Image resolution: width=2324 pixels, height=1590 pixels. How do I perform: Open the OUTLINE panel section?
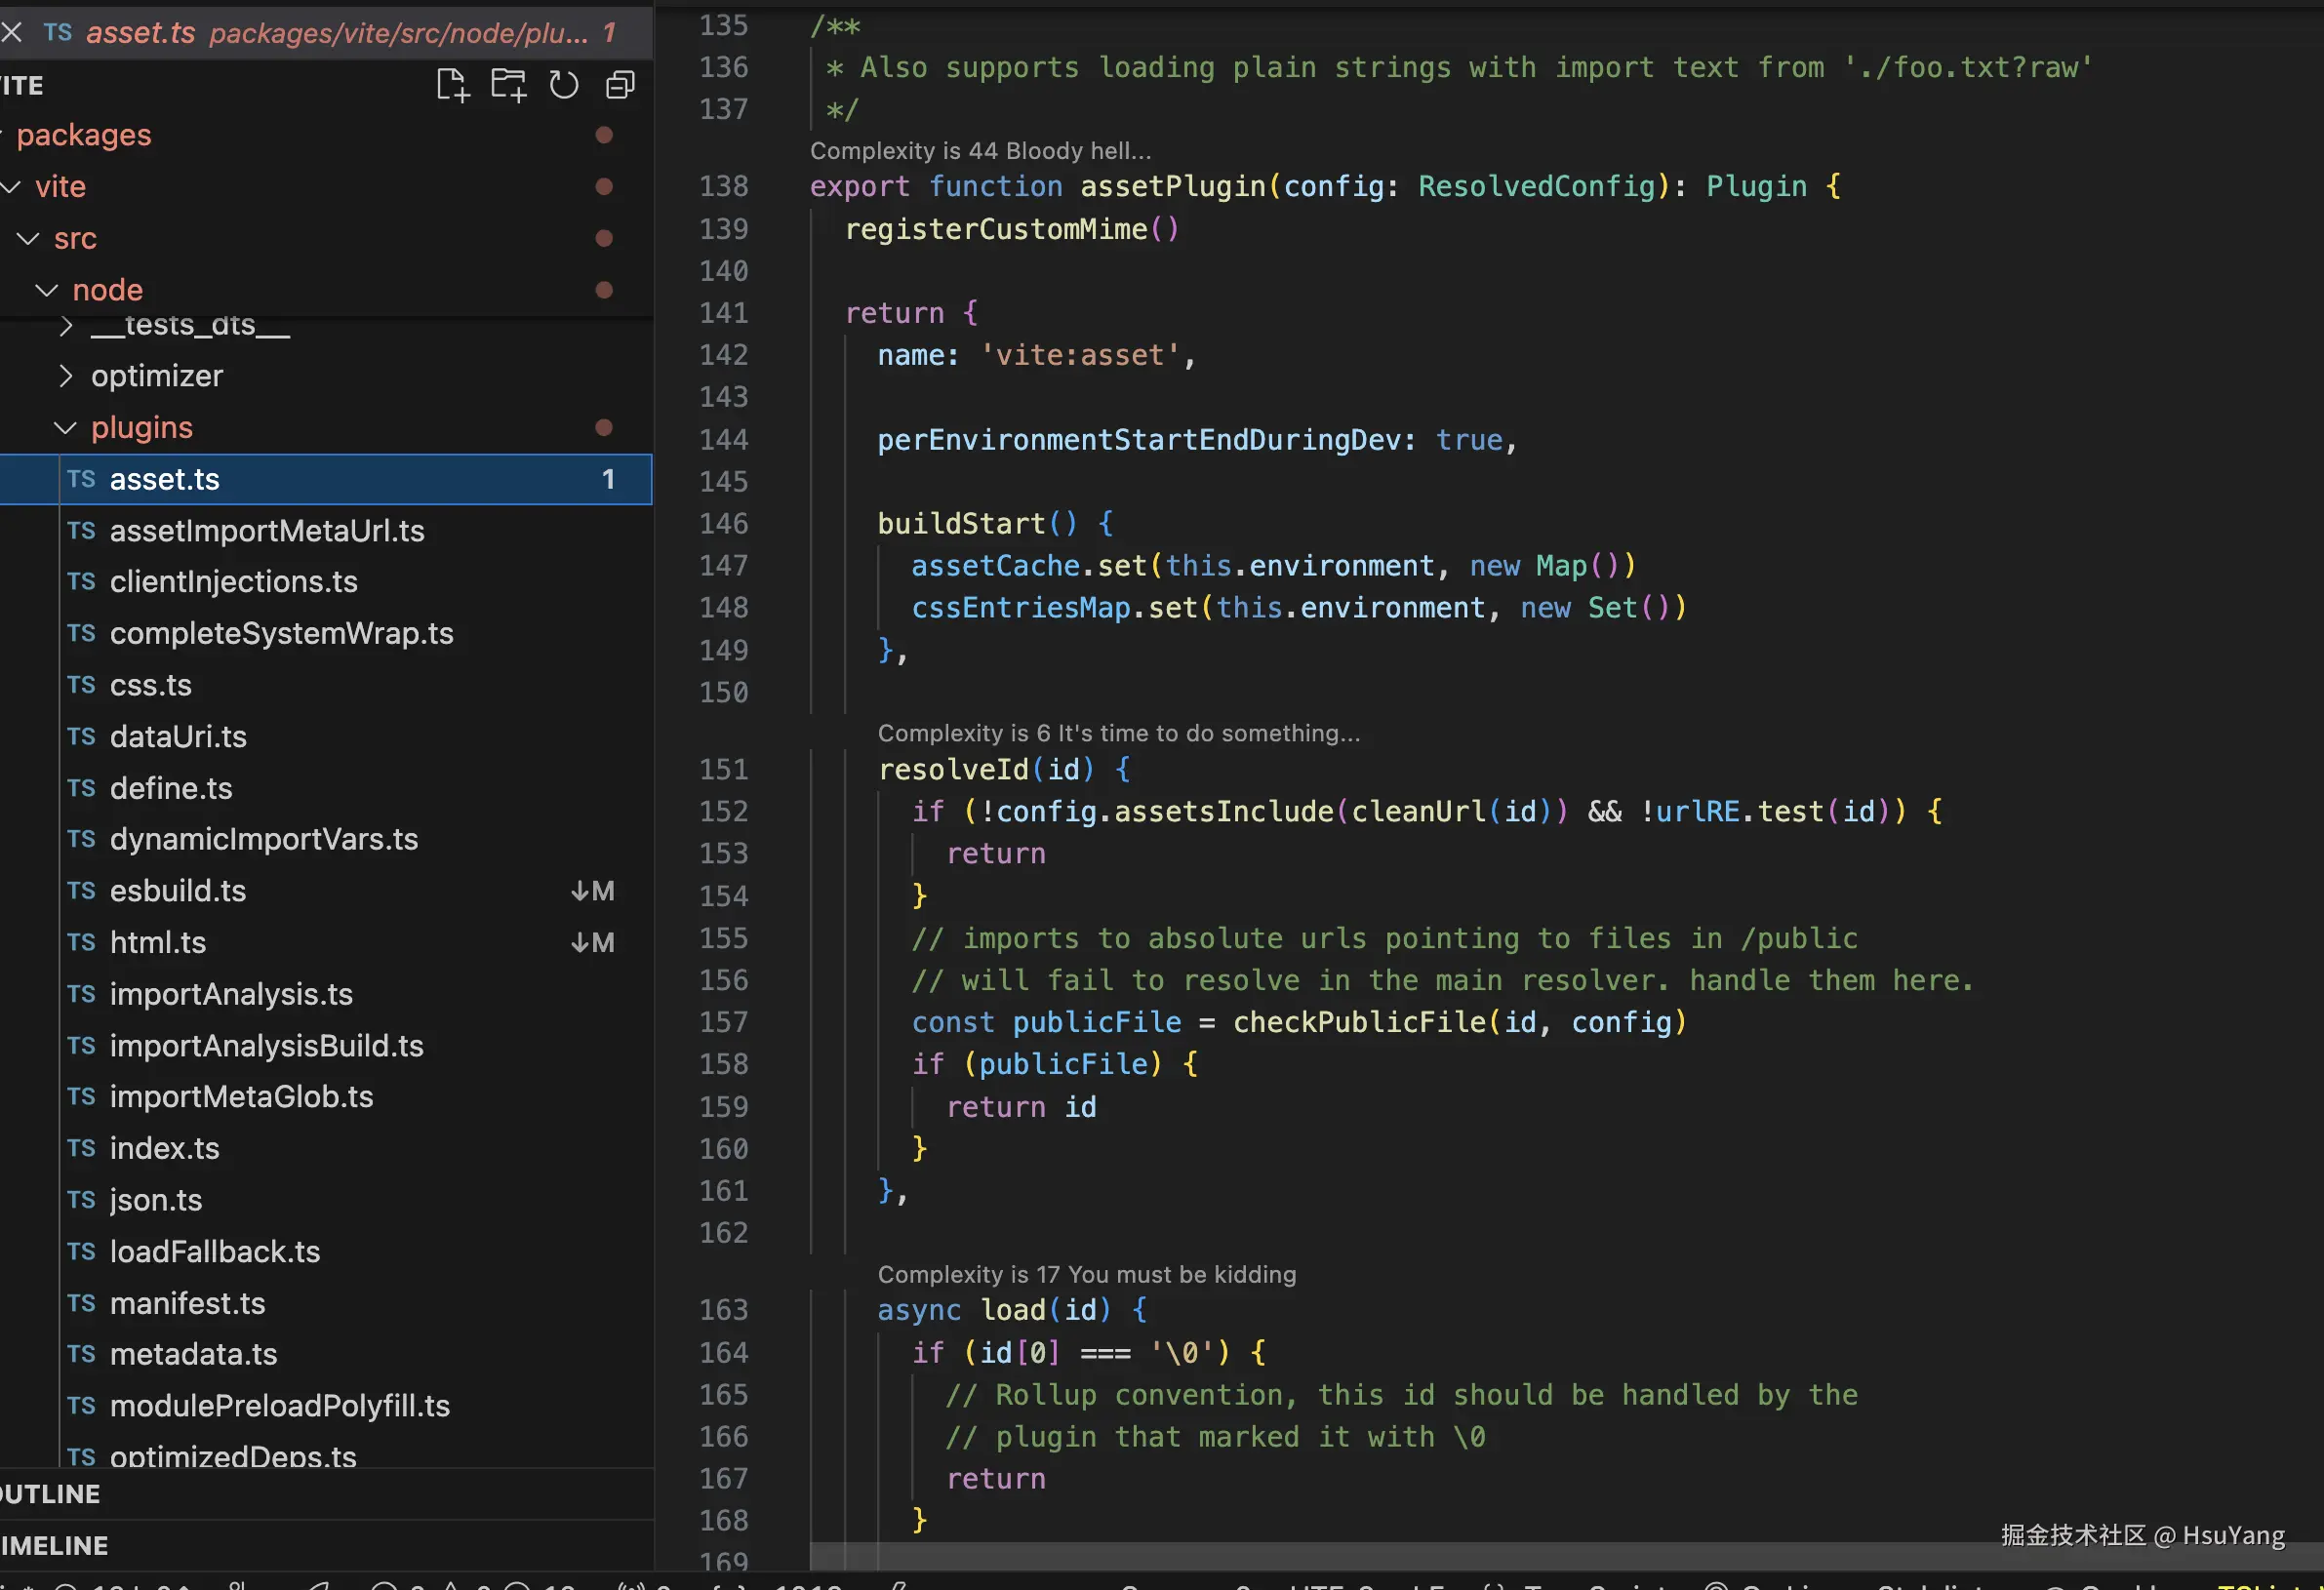(52, 1494)
